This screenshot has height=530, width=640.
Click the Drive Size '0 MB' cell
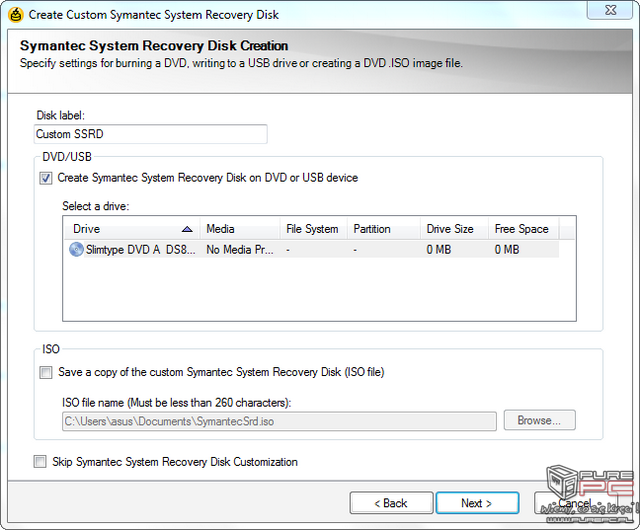[439, 249]
